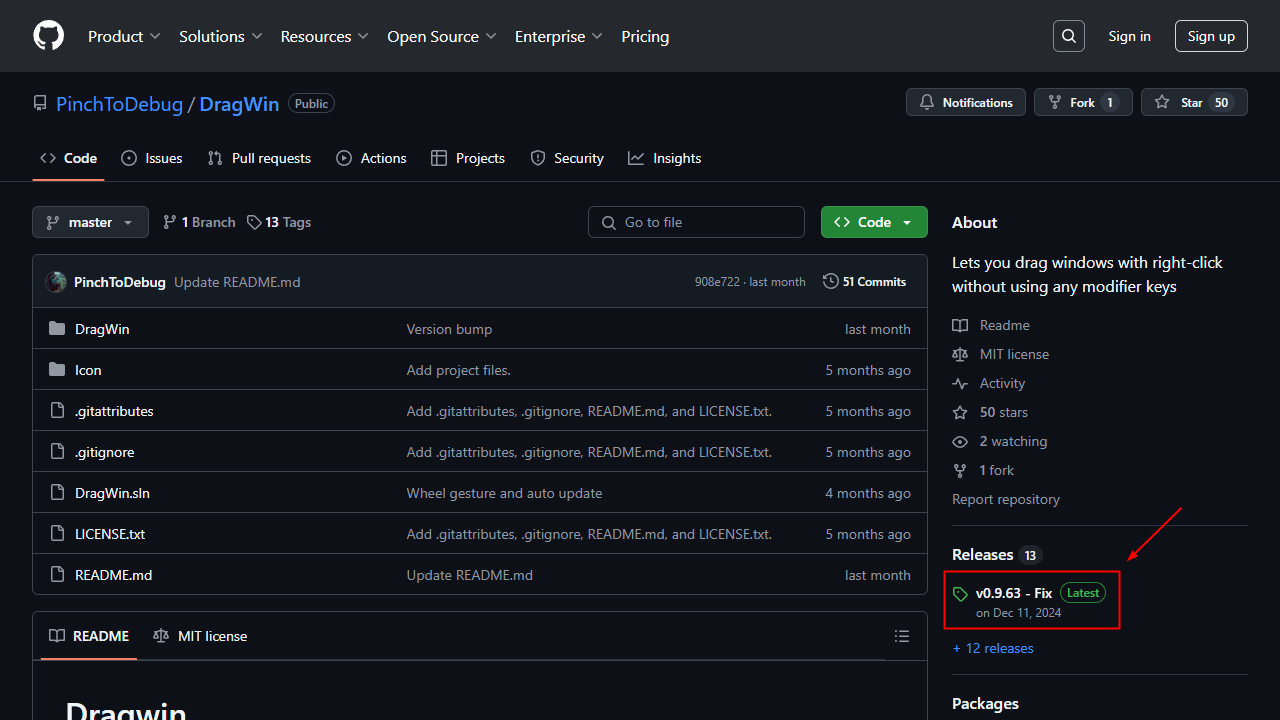Click the GitHub logo icon

click(x=48, y=36)
